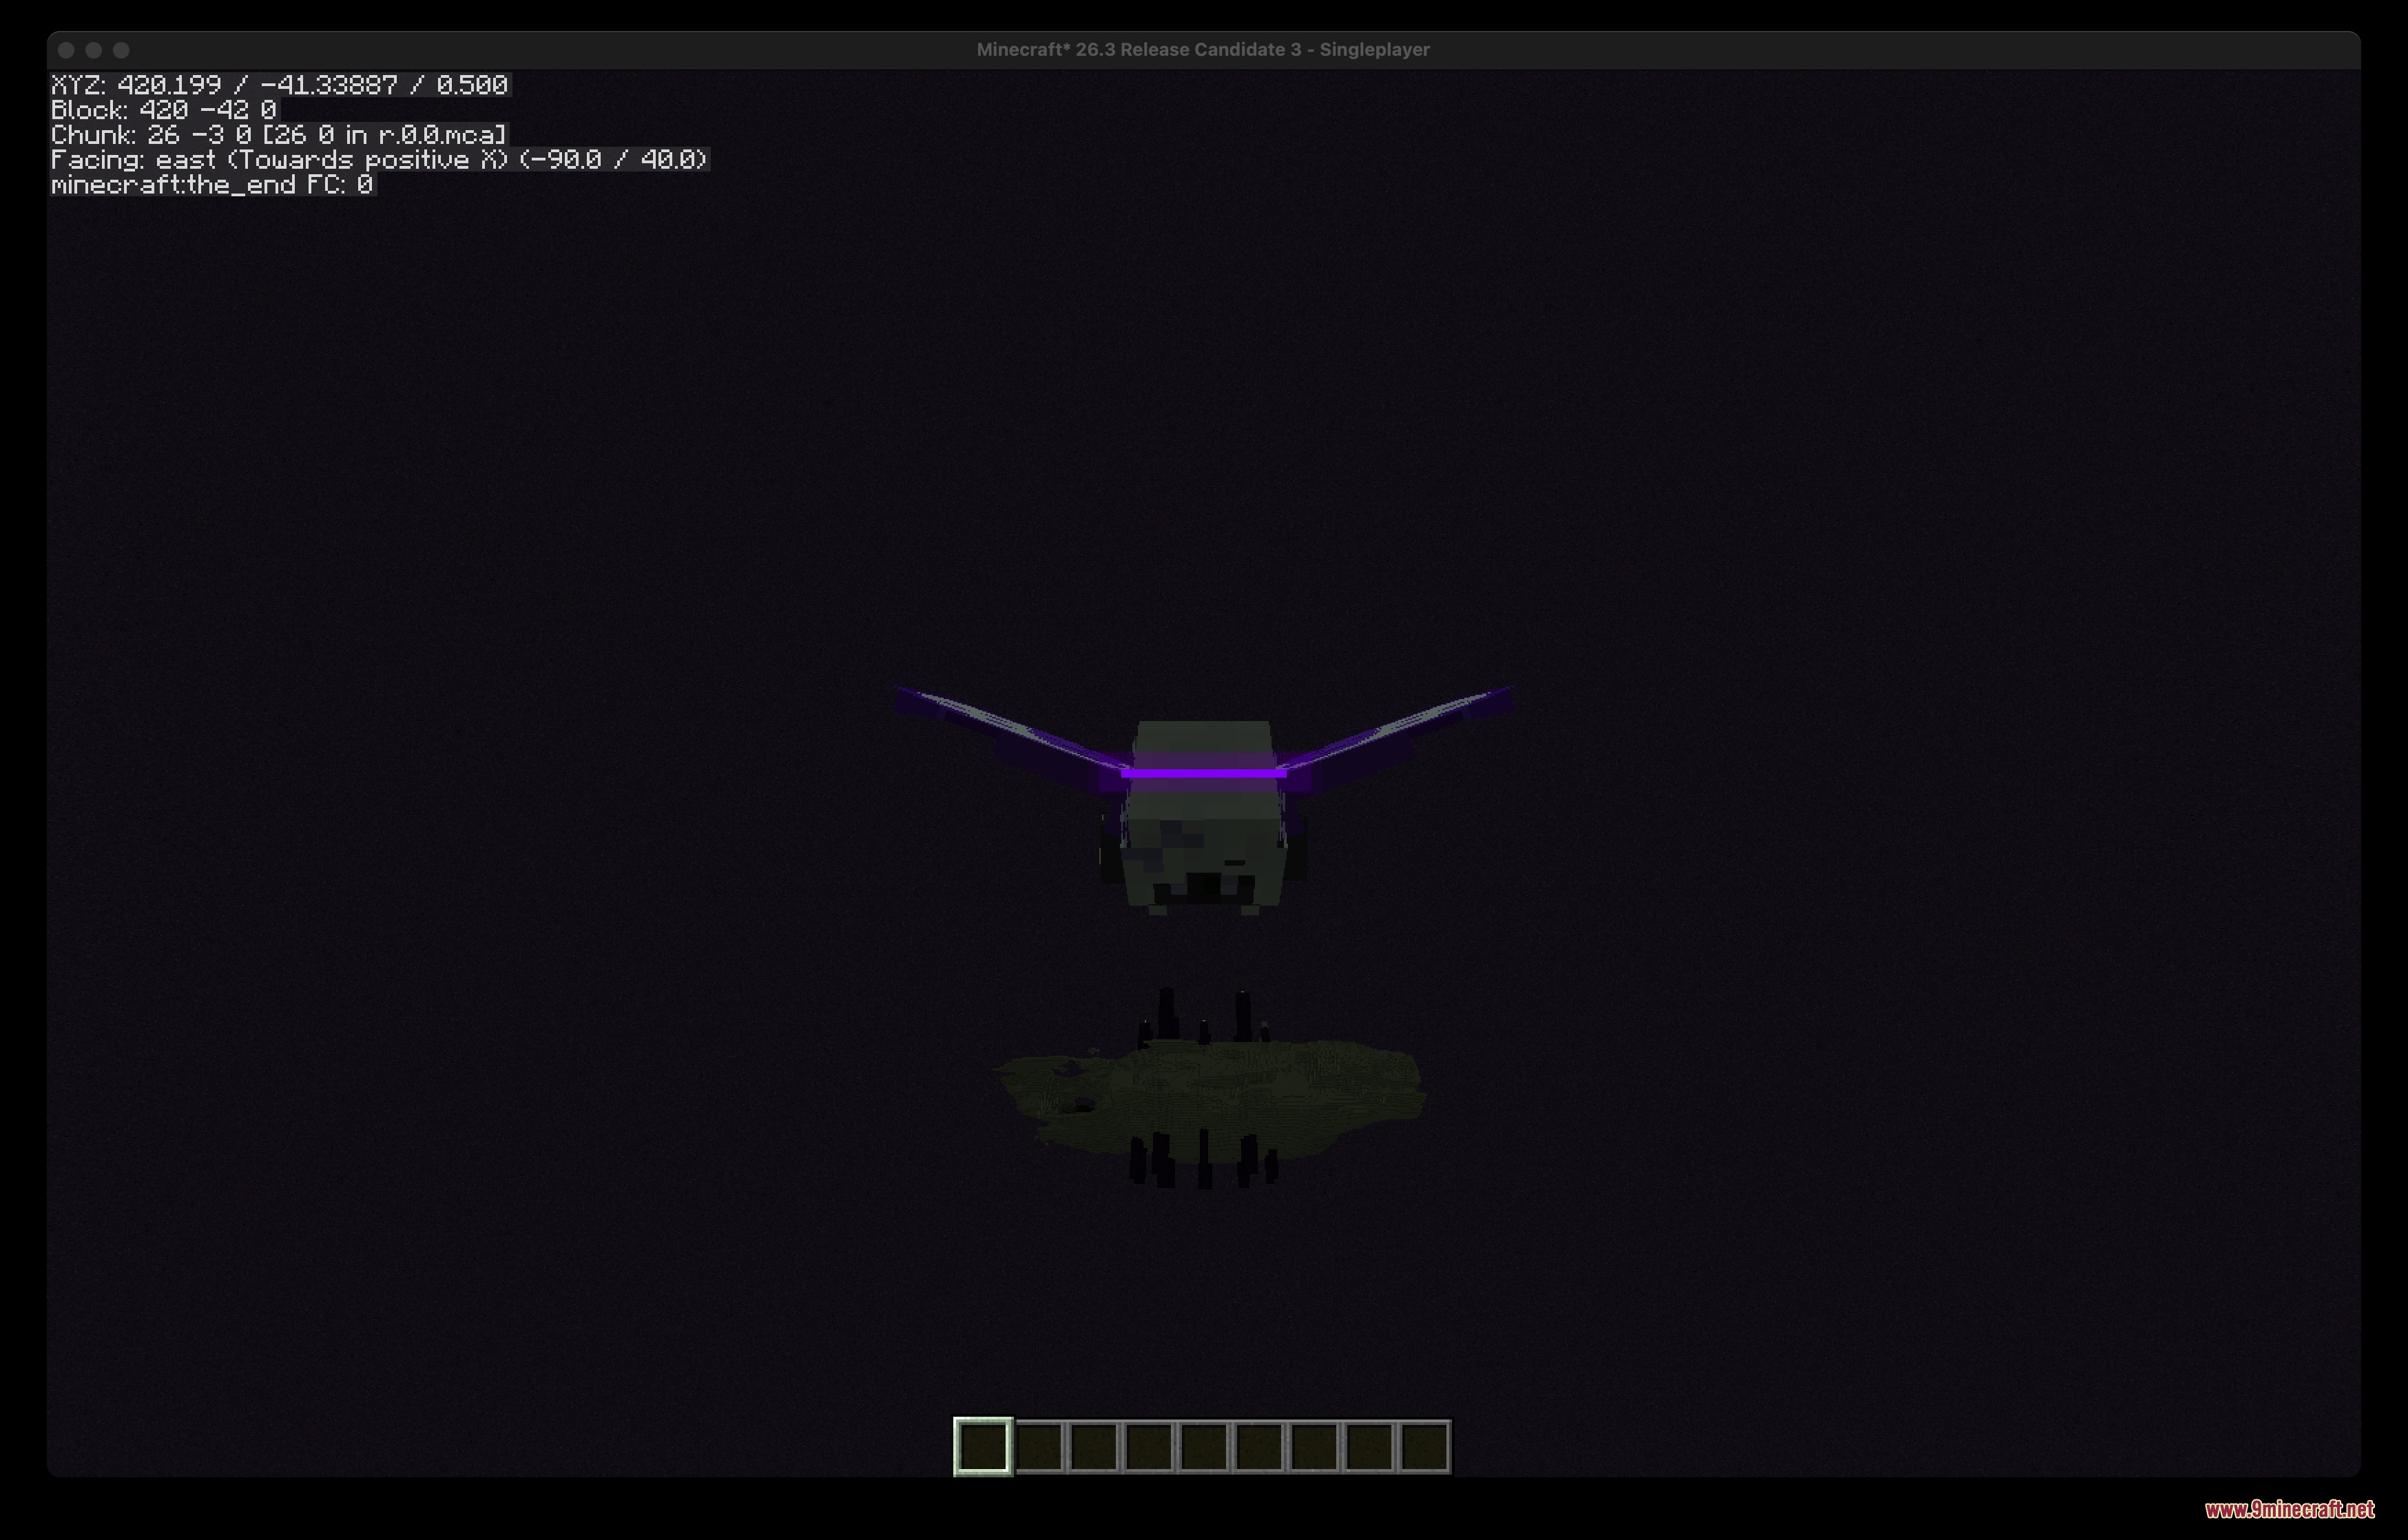Click the "Facing: east" debug line
This screenshot has height=1540, width=2408.
click(x=380, y=160)
